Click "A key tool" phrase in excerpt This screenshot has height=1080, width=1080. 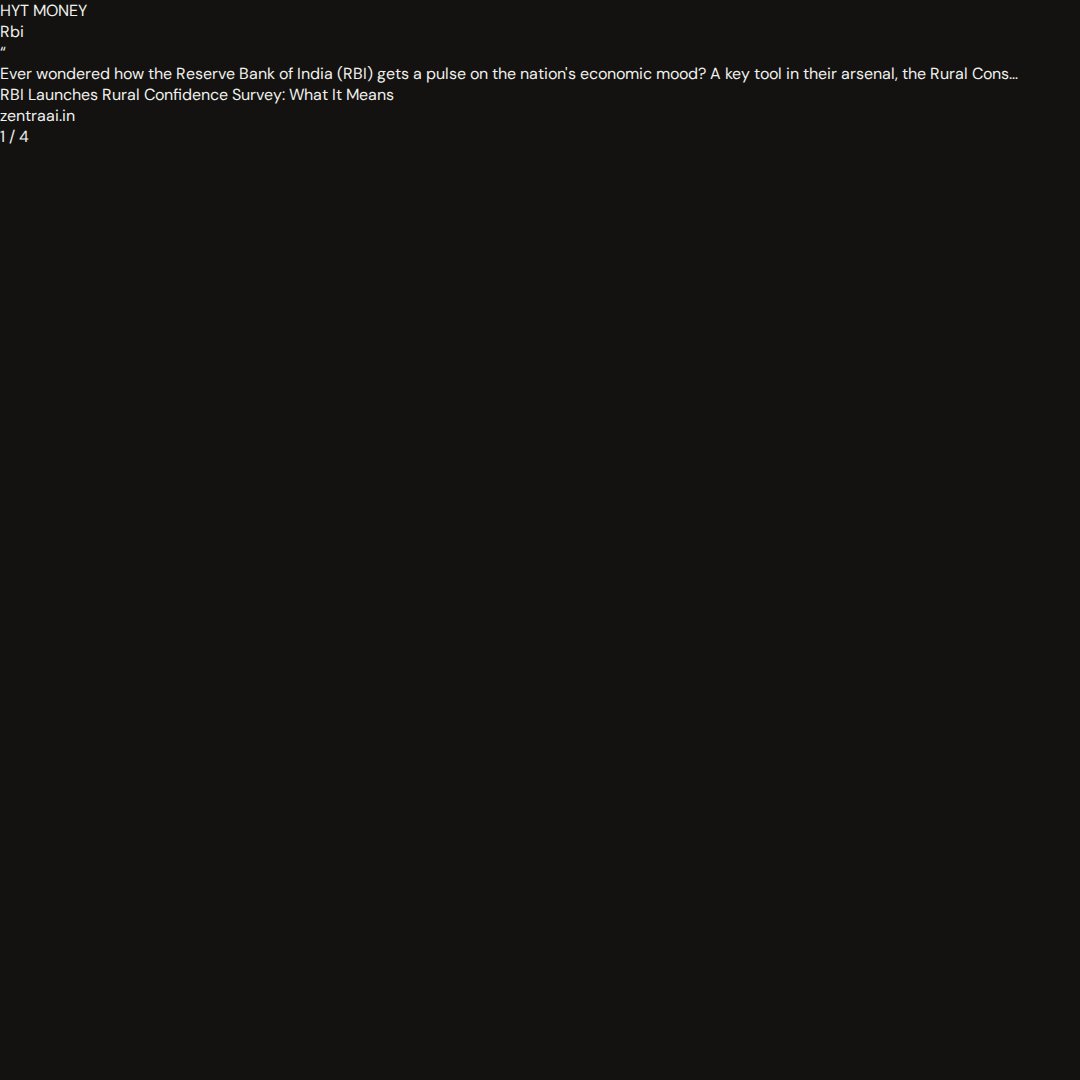[746, 74]
